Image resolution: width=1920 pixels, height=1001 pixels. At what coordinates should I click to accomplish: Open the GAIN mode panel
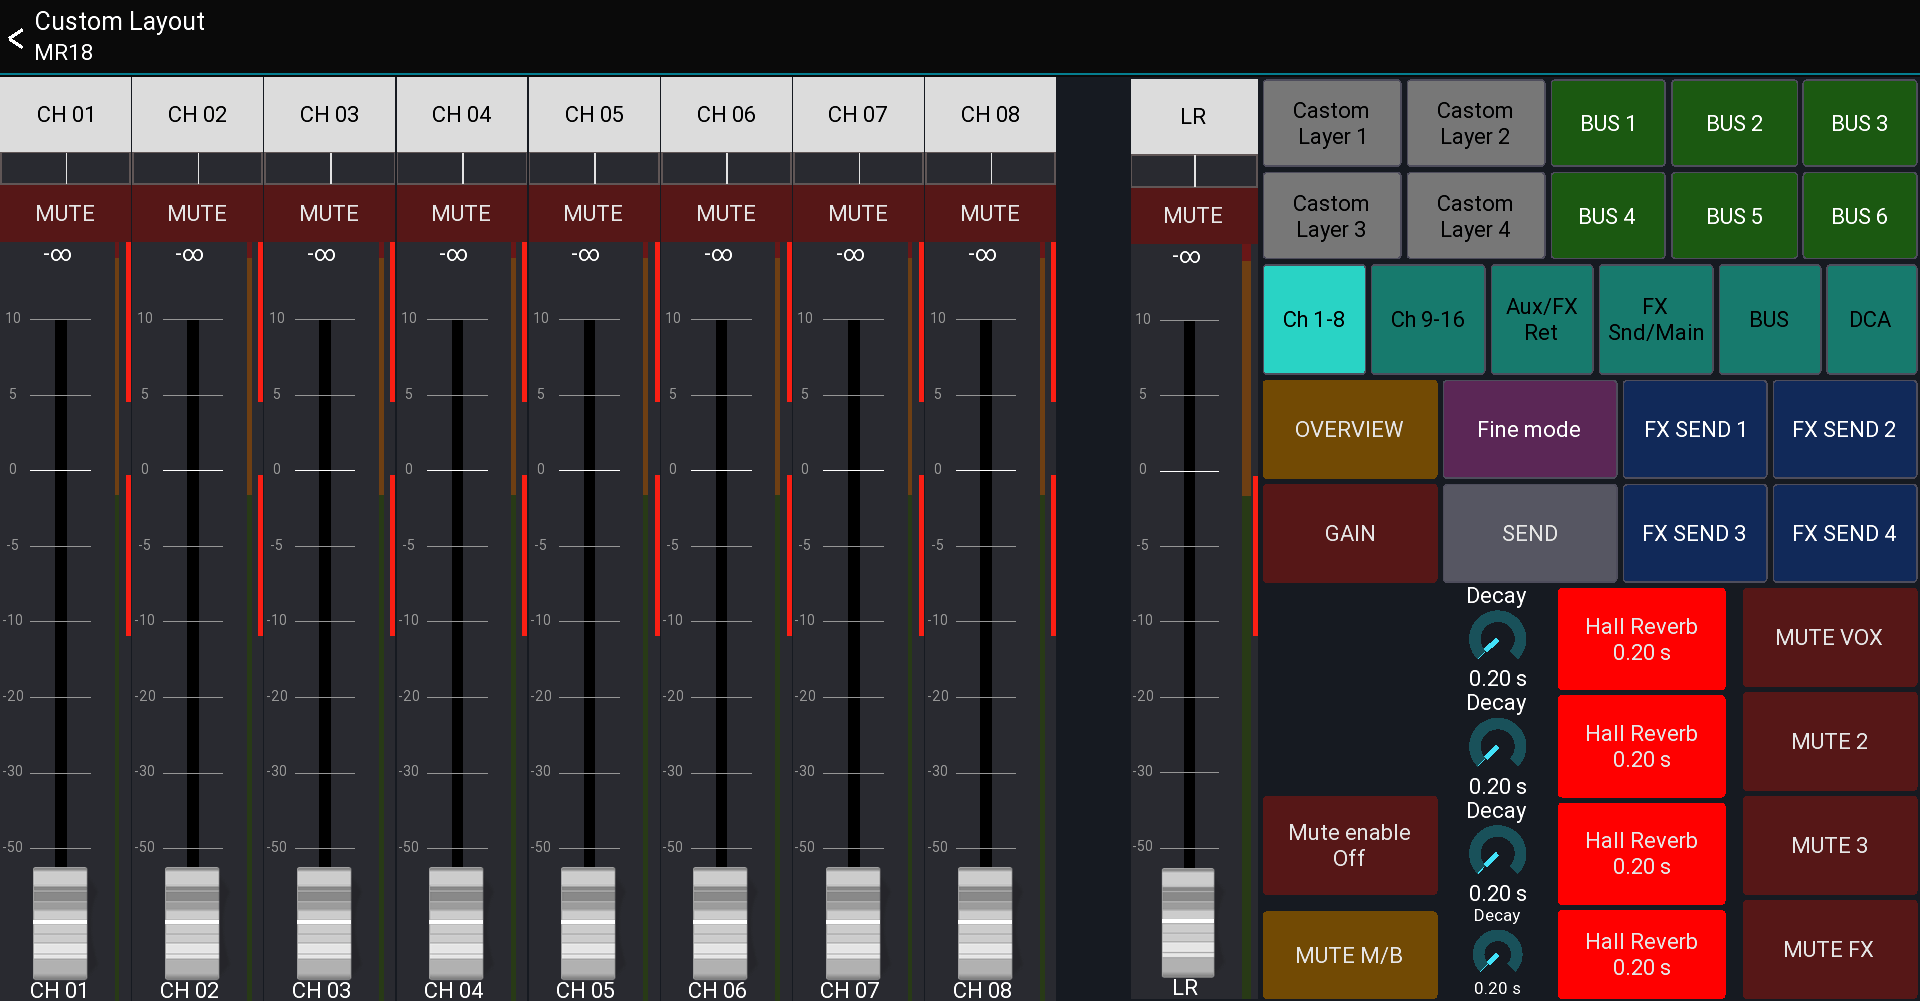tap(1349, 533)
